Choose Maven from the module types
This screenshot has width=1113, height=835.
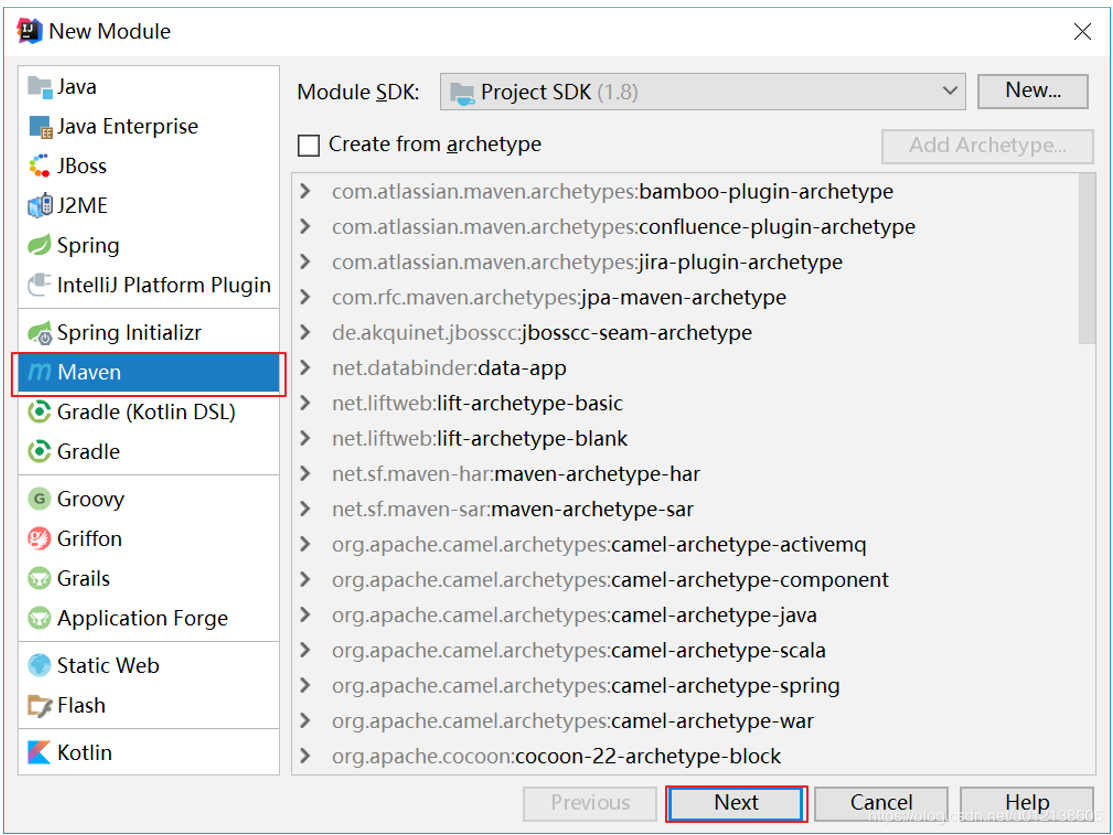tap(89, 372)
